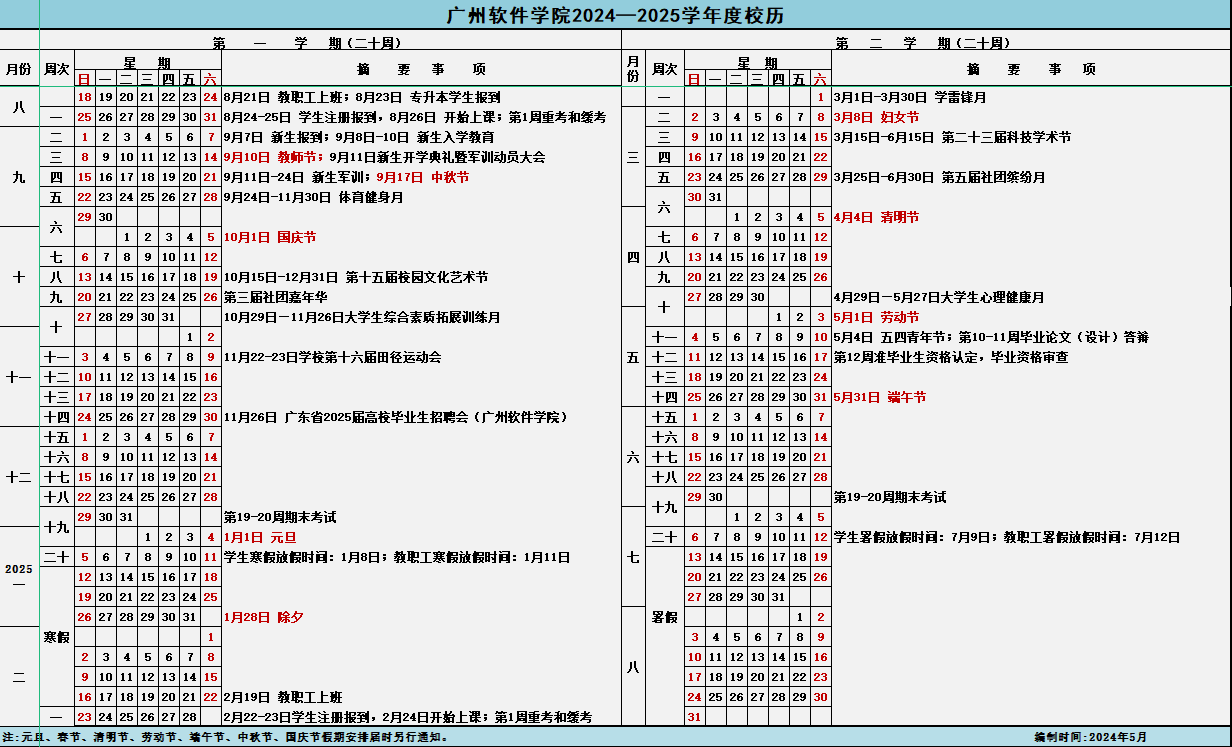The image size is (1232, 747).
Task: Select the 大学生心理健康月 event cell
Action: tap(938, 297)
